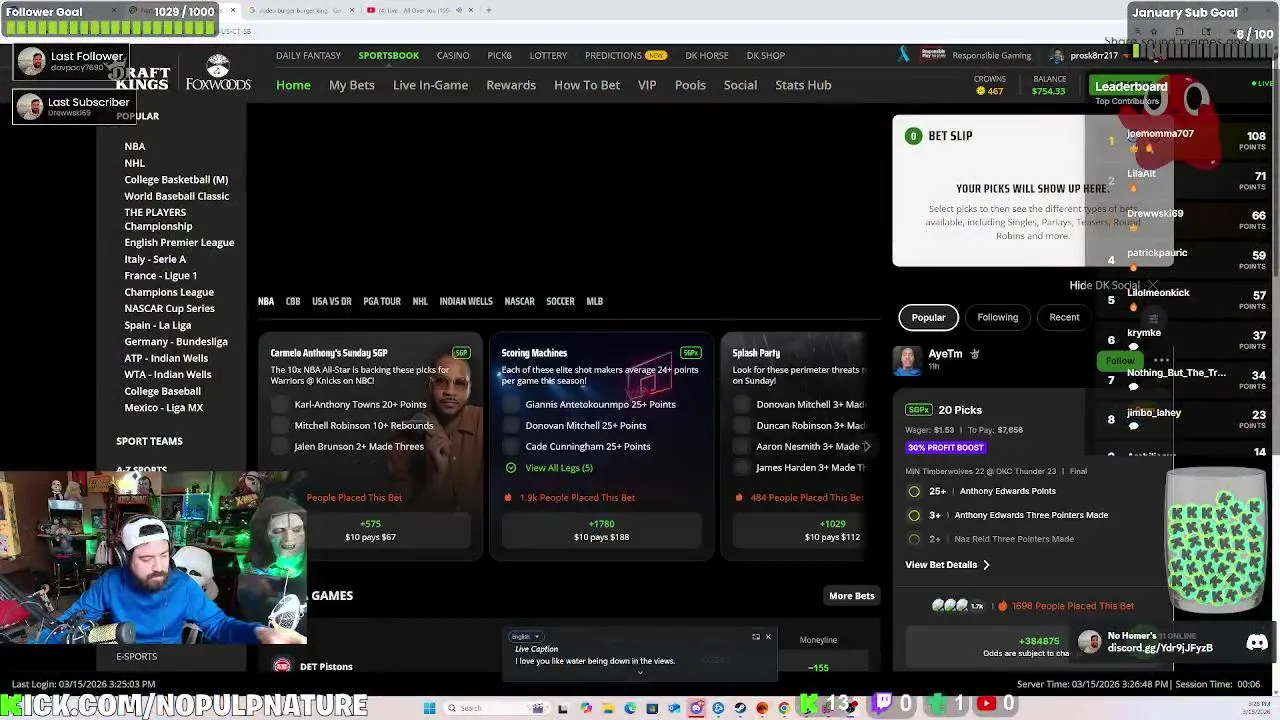Open the Stats Hub menu item
The width and height of the screenshot is (1280, 720).
coord(803,85)
